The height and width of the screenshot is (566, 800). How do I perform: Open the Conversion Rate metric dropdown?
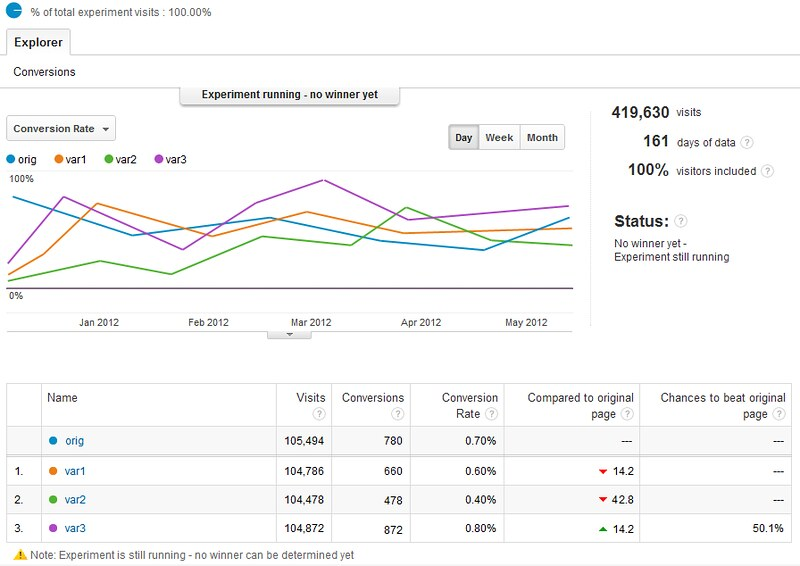(61, 129)
